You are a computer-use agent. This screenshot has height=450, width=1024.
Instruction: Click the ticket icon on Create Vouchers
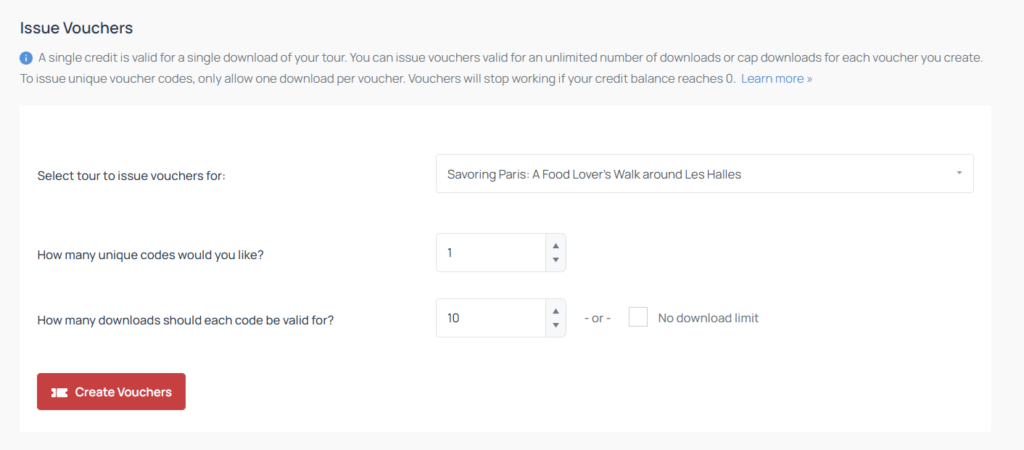[x=60, y=392]
